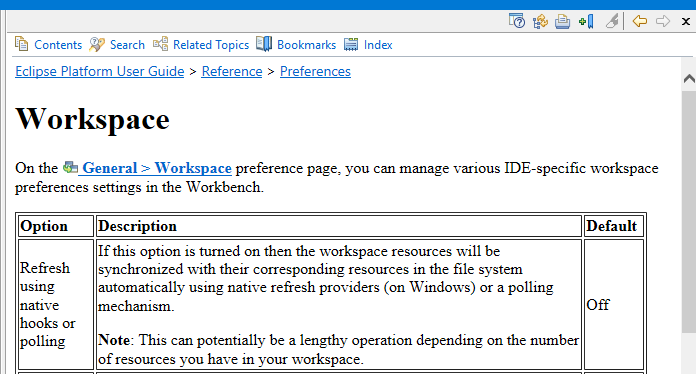The width and height of the screenshot is (696, 374).
Task: Click the Description column header
Action: (339, 226)
